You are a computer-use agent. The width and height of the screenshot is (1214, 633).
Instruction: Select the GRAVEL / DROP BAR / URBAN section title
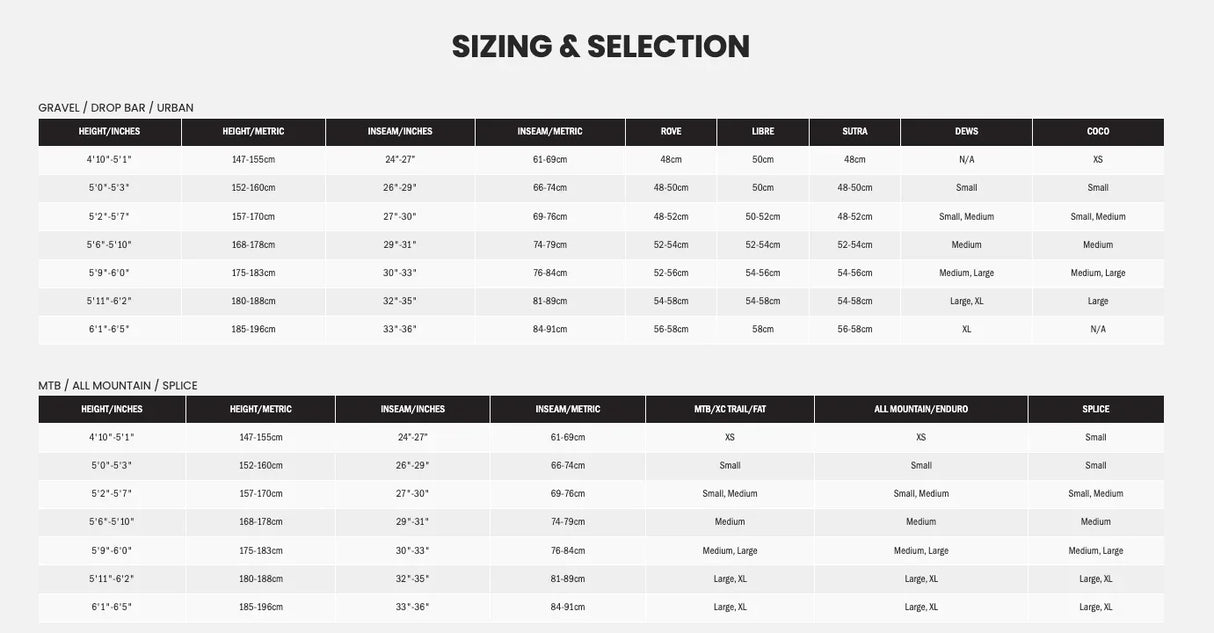point(116,108)
